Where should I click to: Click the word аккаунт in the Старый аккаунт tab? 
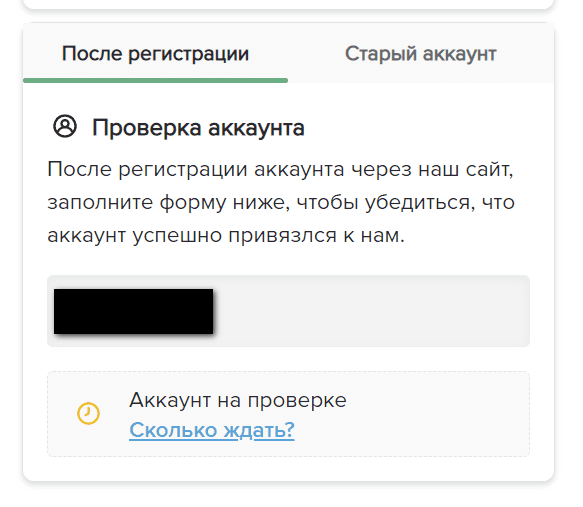point(459,54)
